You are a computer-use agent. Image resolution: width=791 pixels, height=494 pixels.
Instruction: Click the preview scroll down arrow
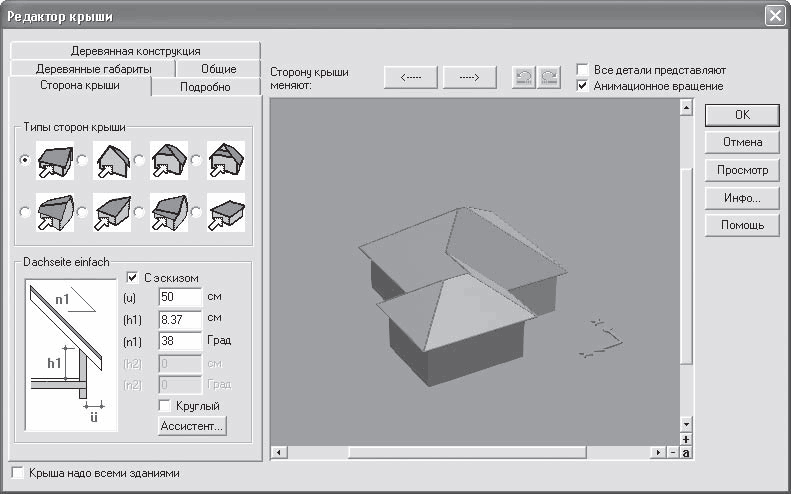tap(686, 424)
